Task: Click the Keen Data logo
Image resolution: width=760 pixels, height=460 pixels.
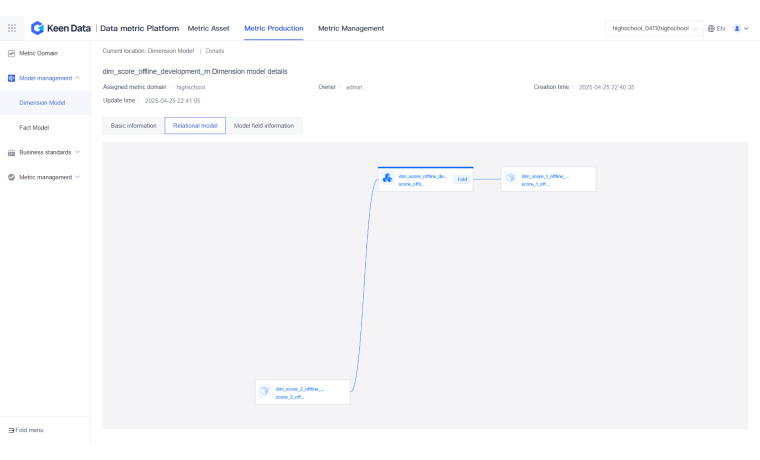Action: point(38,28)
